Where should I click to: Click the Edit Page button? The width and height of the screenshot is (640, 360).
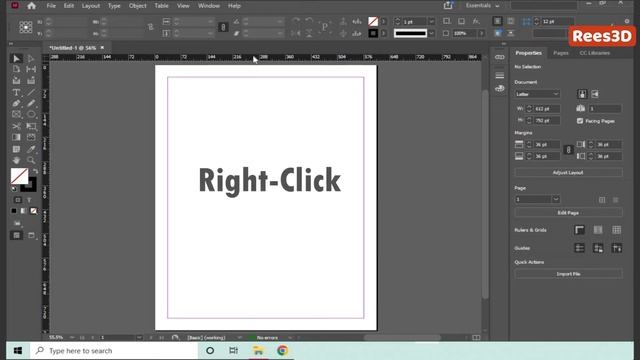(568, 213)
